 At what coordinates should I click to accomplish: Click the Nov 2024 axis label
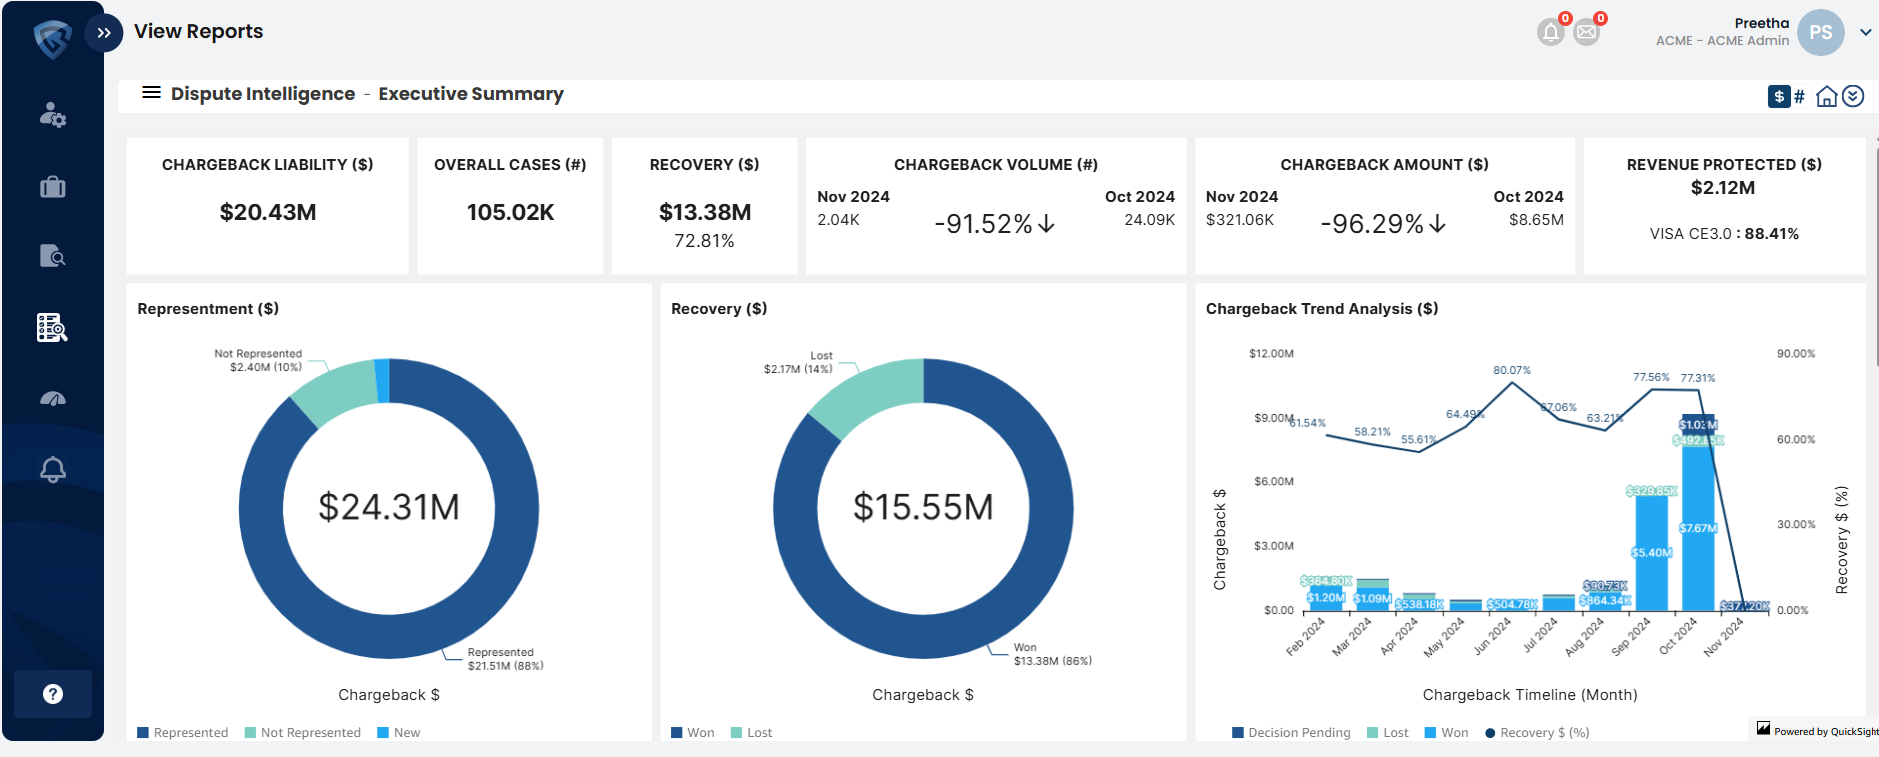[1723, 637]
